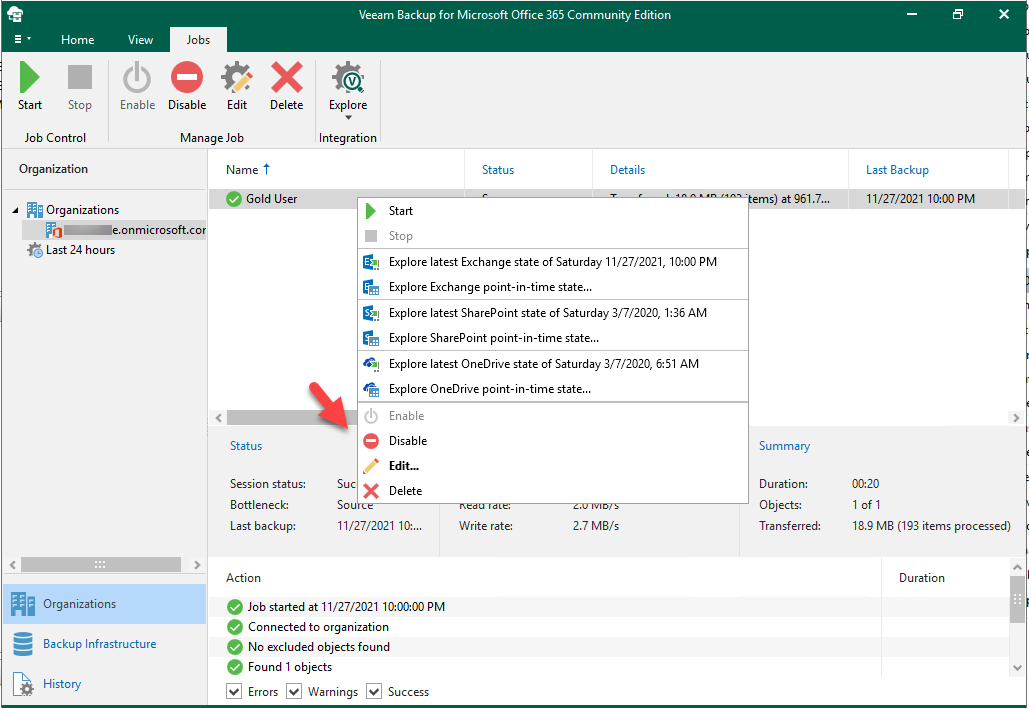Click the Found 1 objects log entry
The height and width of the screenshot is (708, 1029).
coord(290,667)
